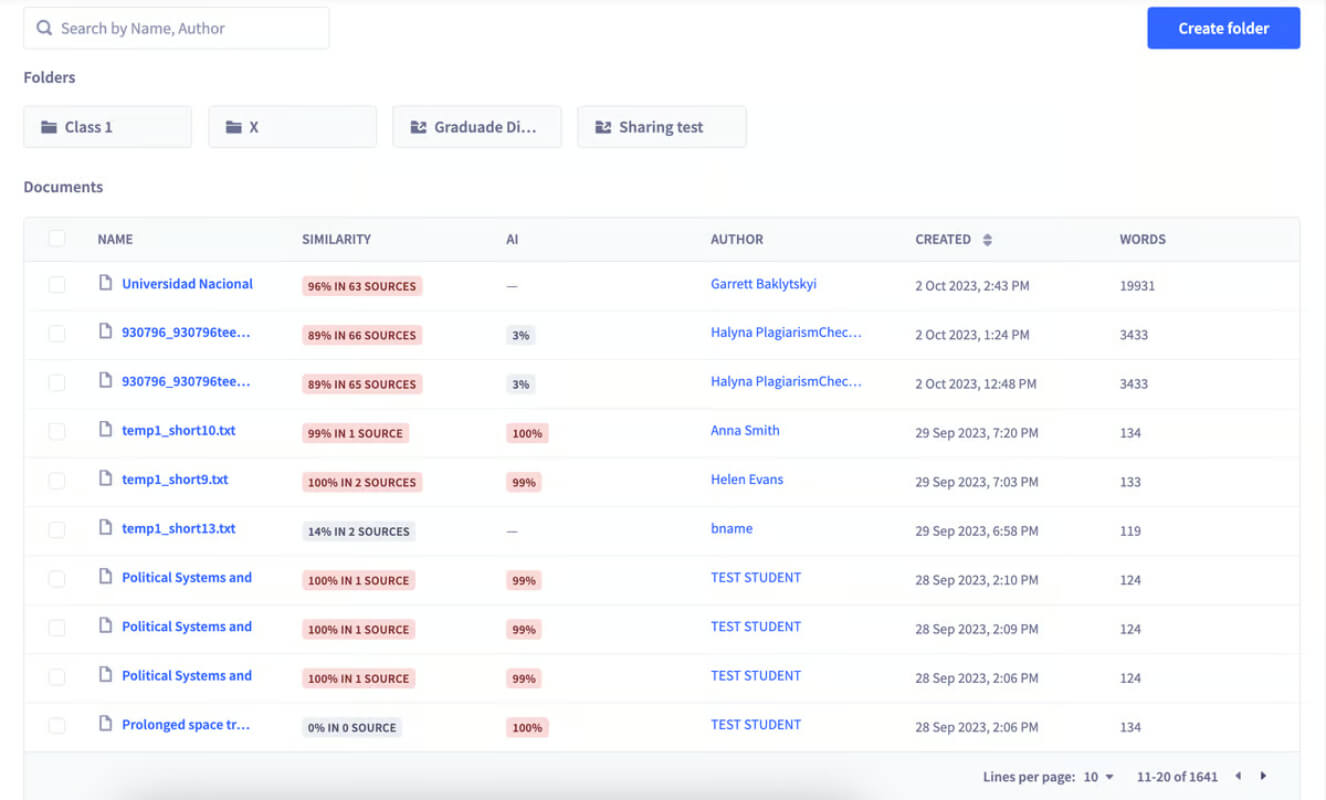1326x800 pixels.
Task: Open shared folder Graduade Di...
Action: [477, 127]
